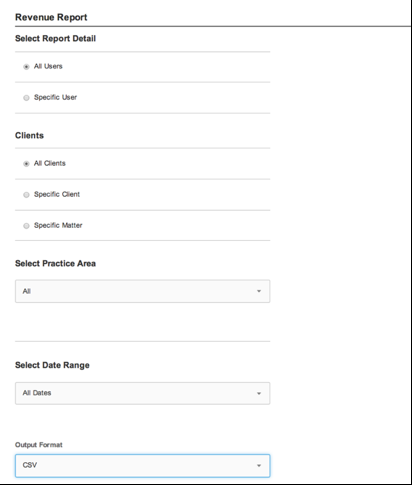Open the Output Format dropdown showing CSV

tap(142, 466)
